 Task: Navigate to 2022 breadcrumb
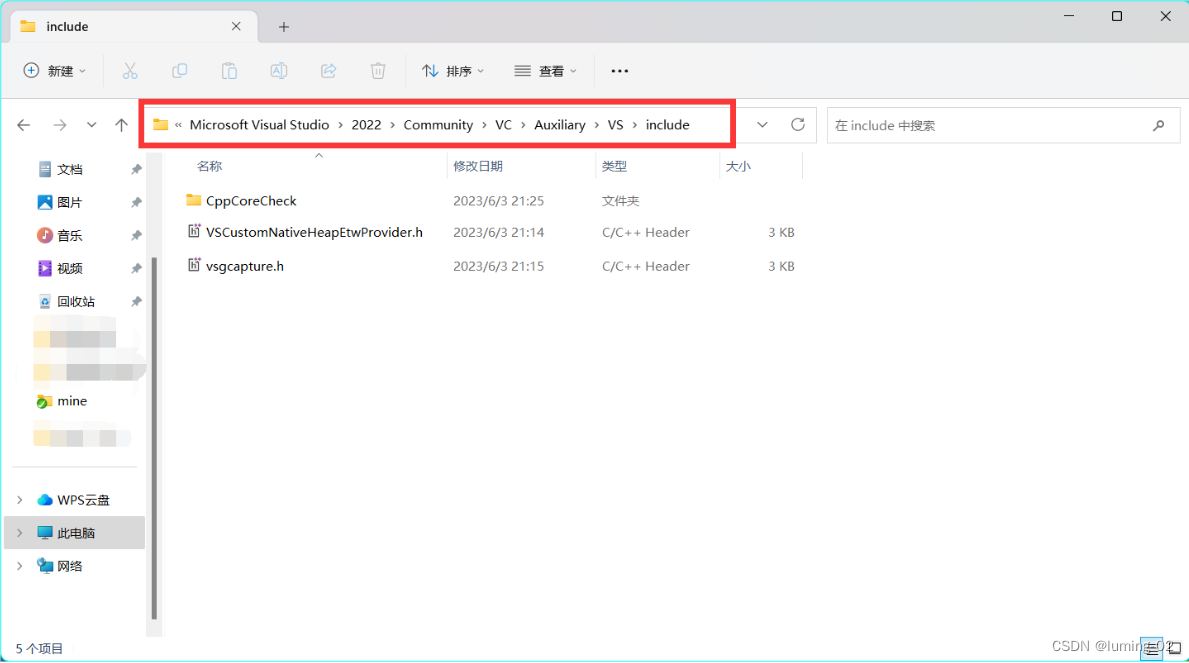(366, 125)
